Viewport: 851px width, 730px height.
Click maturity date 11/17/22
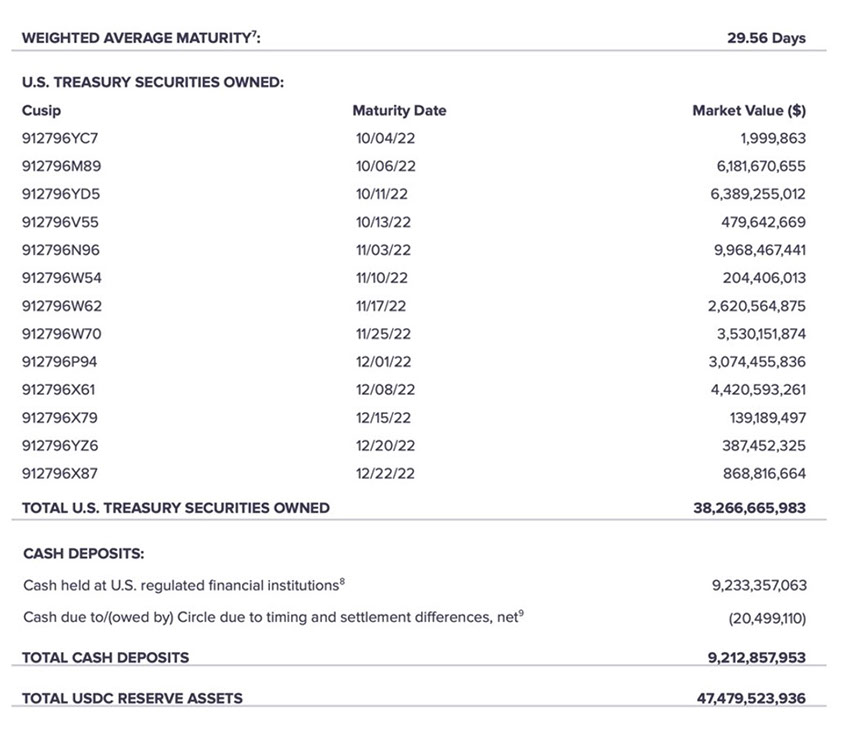380,306
